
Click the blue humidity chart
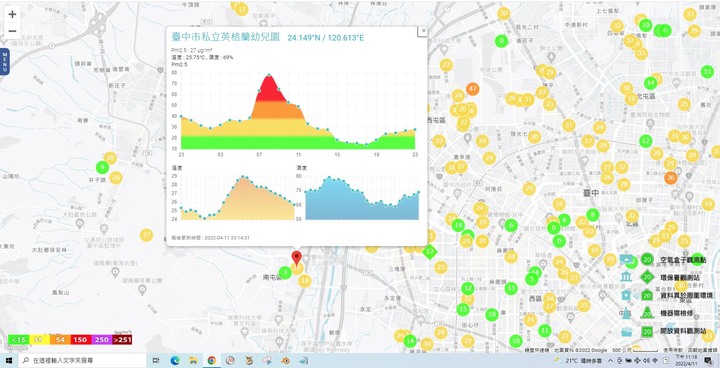pos(362,197)
